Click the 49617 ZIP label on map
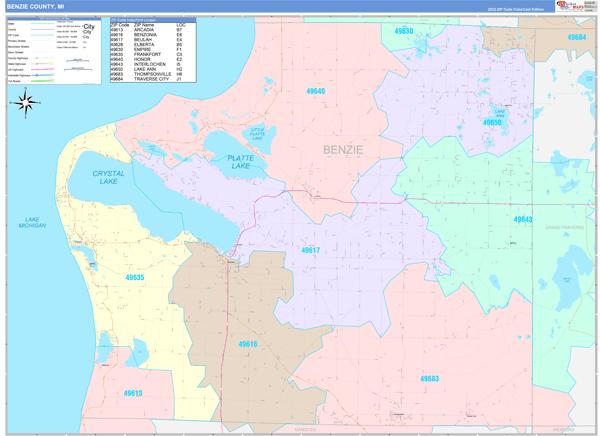The height and width of the screenshot is (436, 600). coord(310,251)
